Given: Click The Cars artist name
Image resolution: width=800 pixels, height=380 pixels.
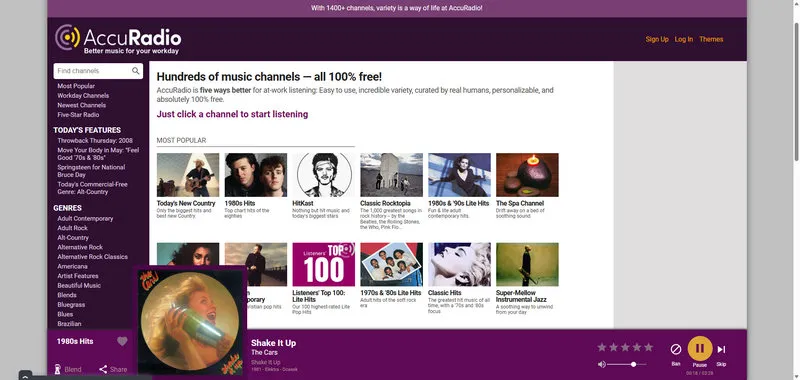Looking at the screenshot, I should (264, 352).
